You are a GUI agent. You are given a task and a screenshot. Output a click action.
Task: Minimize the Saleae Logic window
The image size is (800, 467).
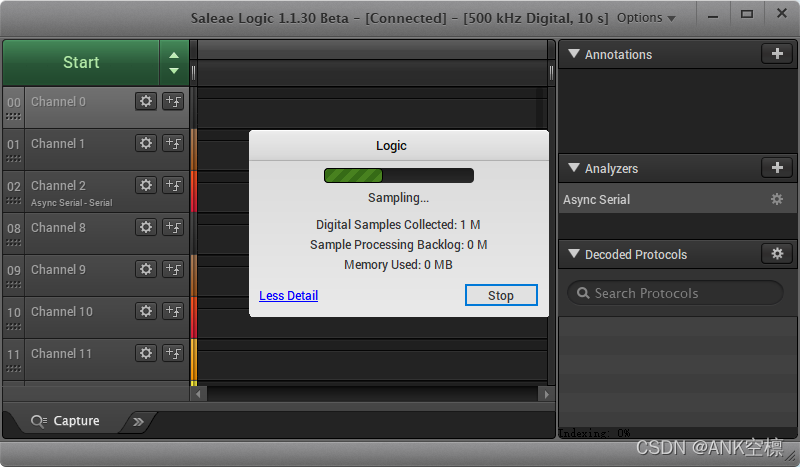713,16
